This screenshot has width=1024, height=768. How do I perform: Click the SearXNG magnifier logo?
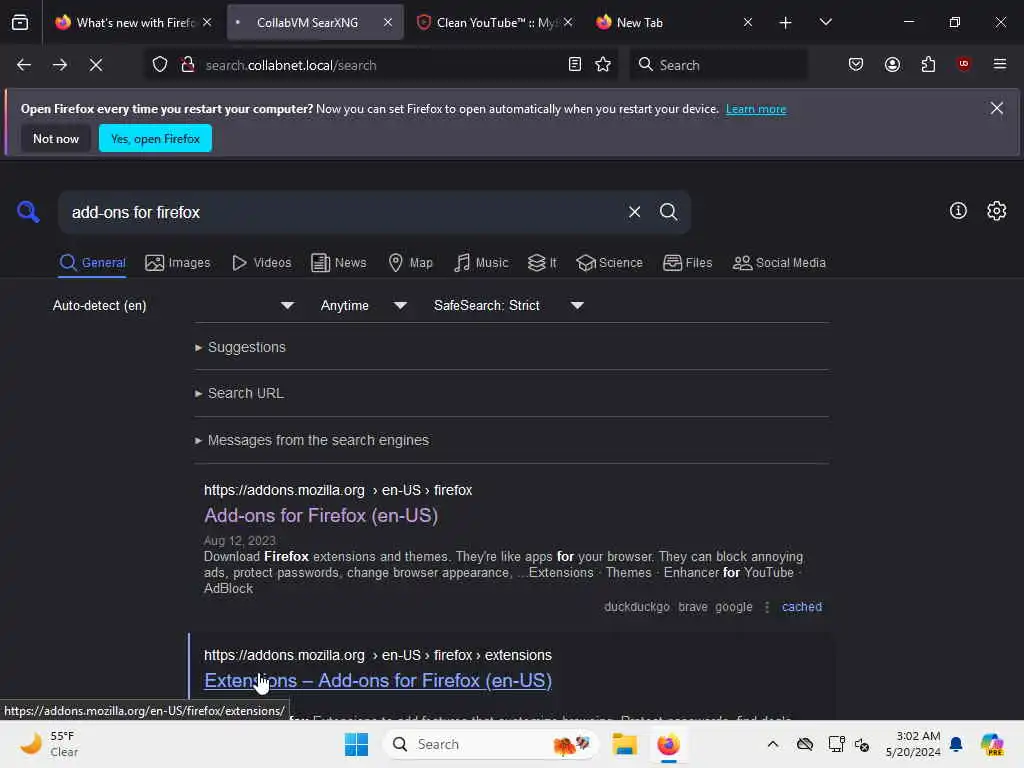click(28, 212)
